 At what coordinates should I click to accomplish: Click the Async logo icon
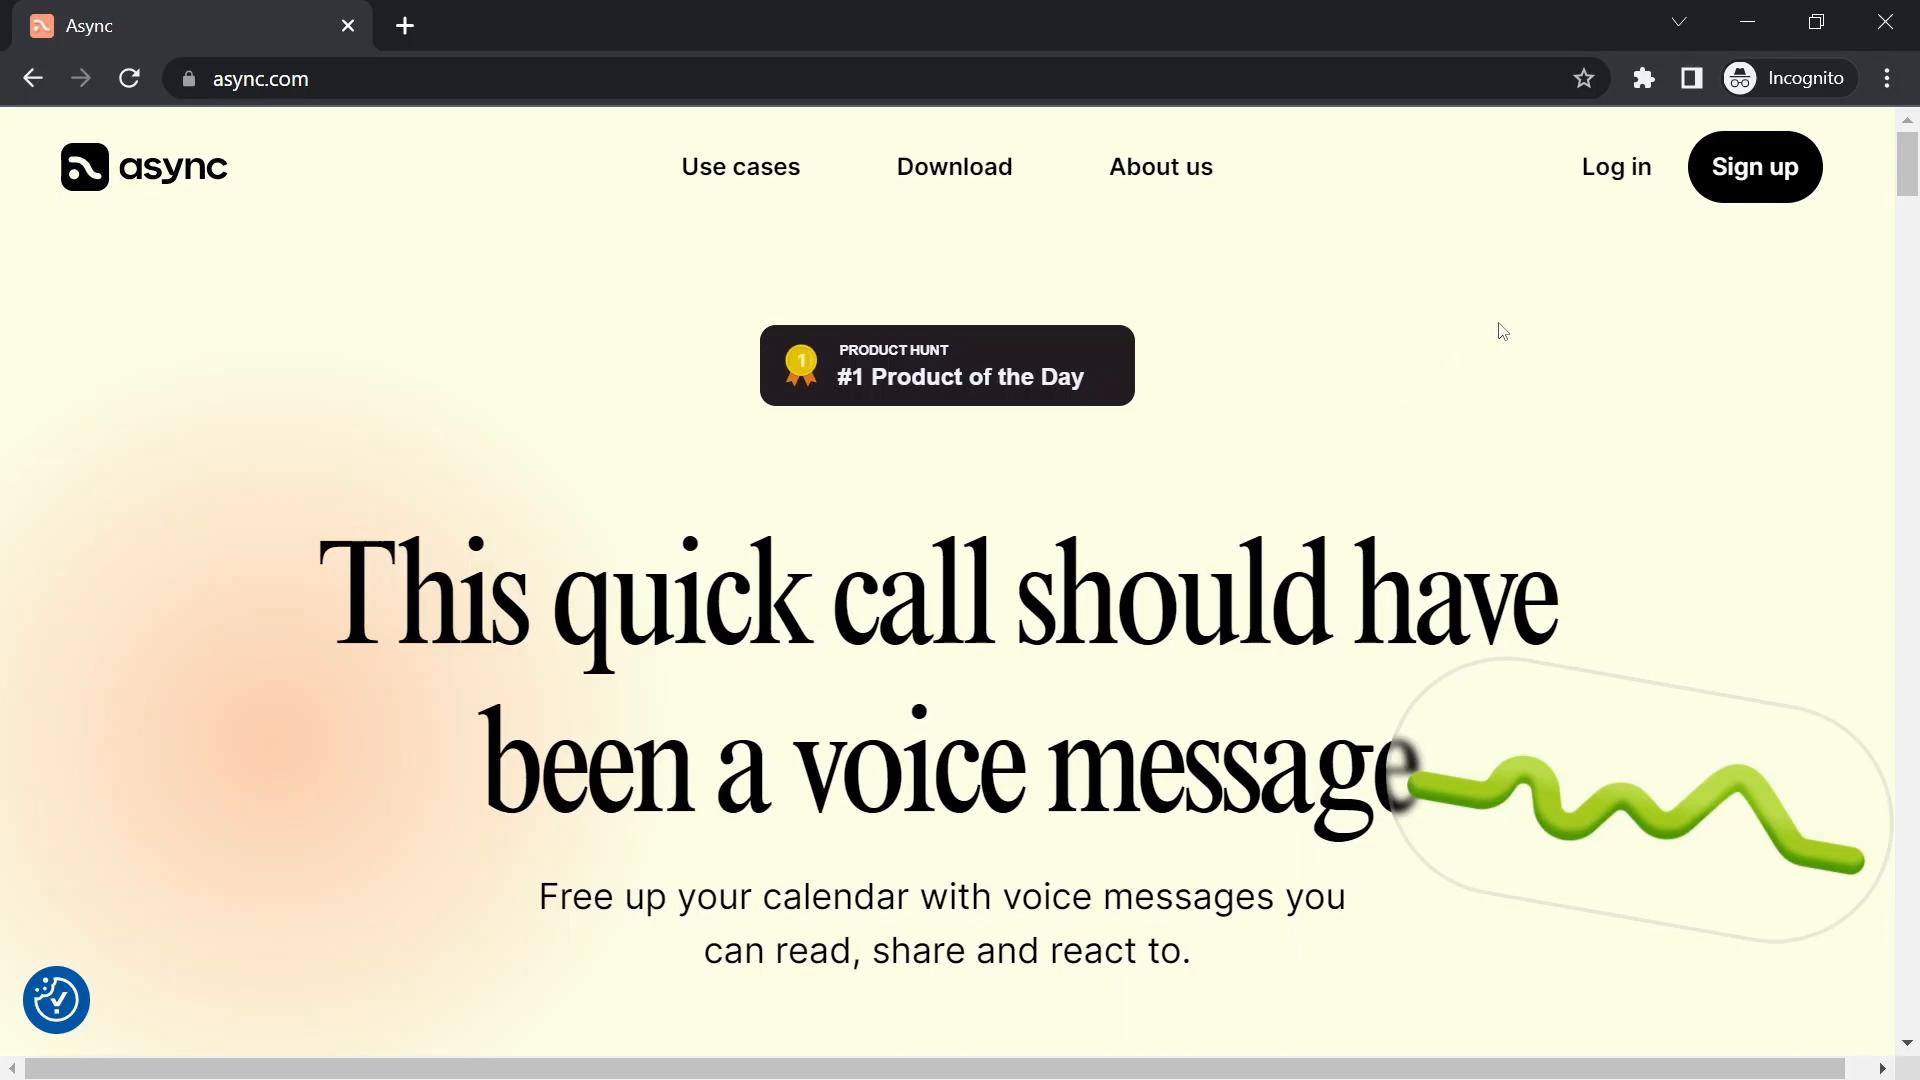point(82,166)
